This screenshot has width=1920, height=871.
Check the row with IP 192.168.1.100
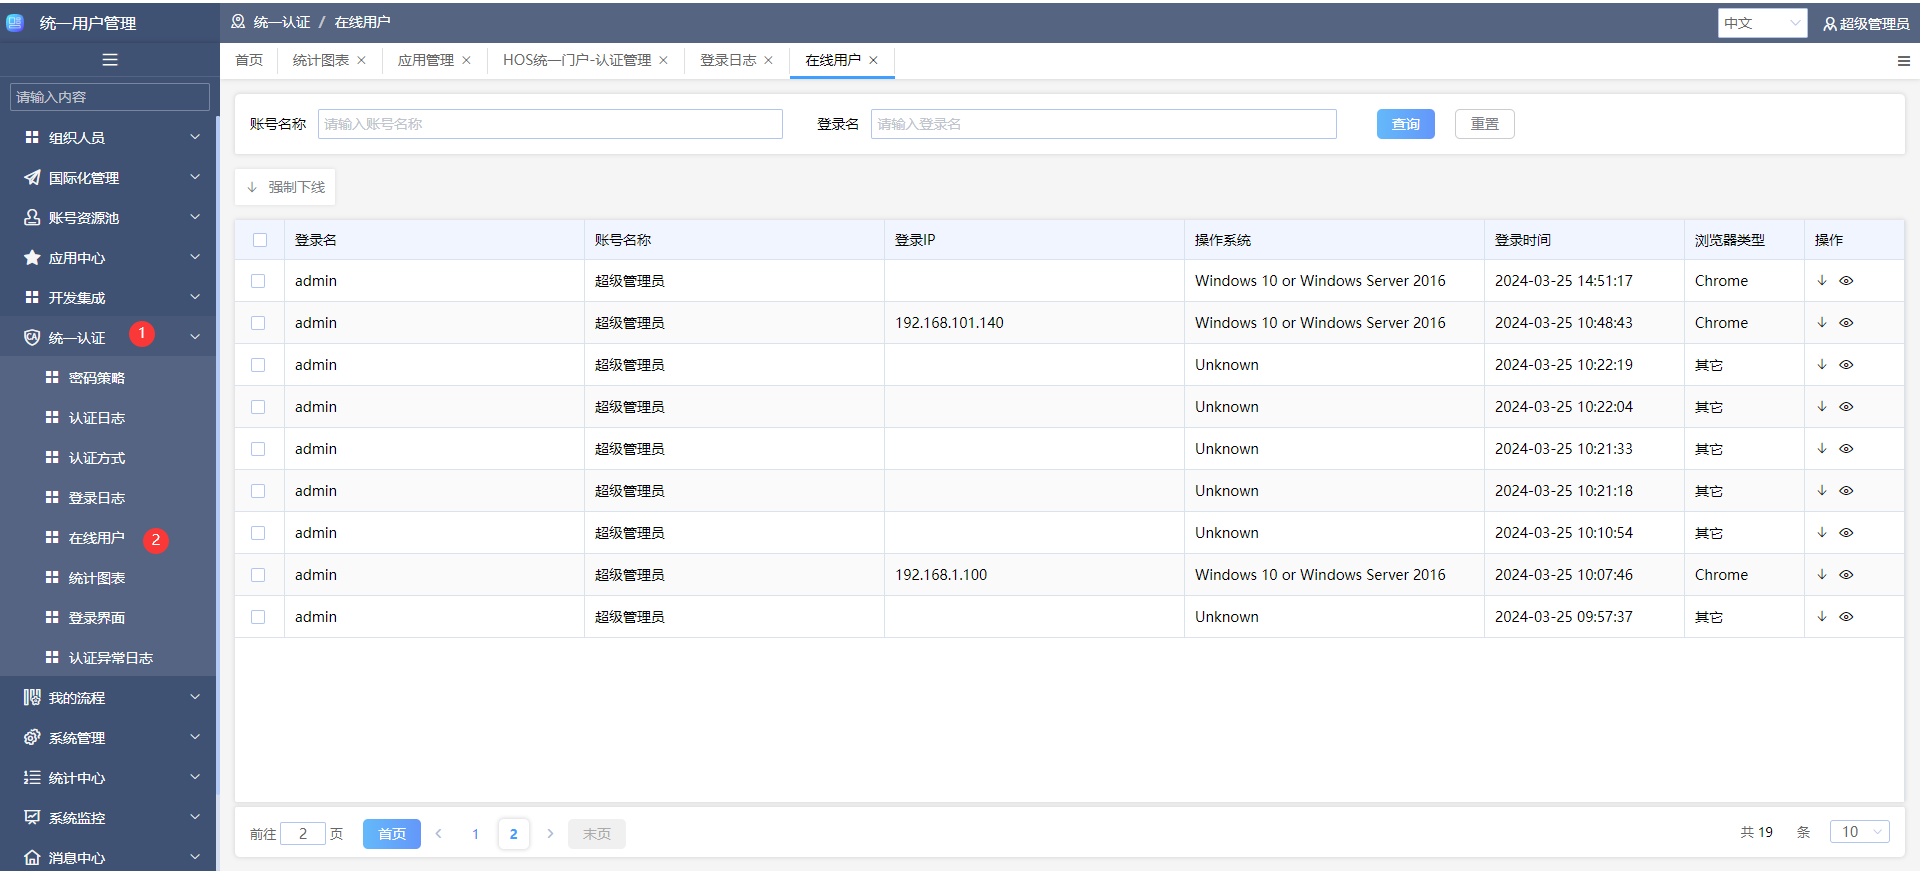click(x=258, y=575)
